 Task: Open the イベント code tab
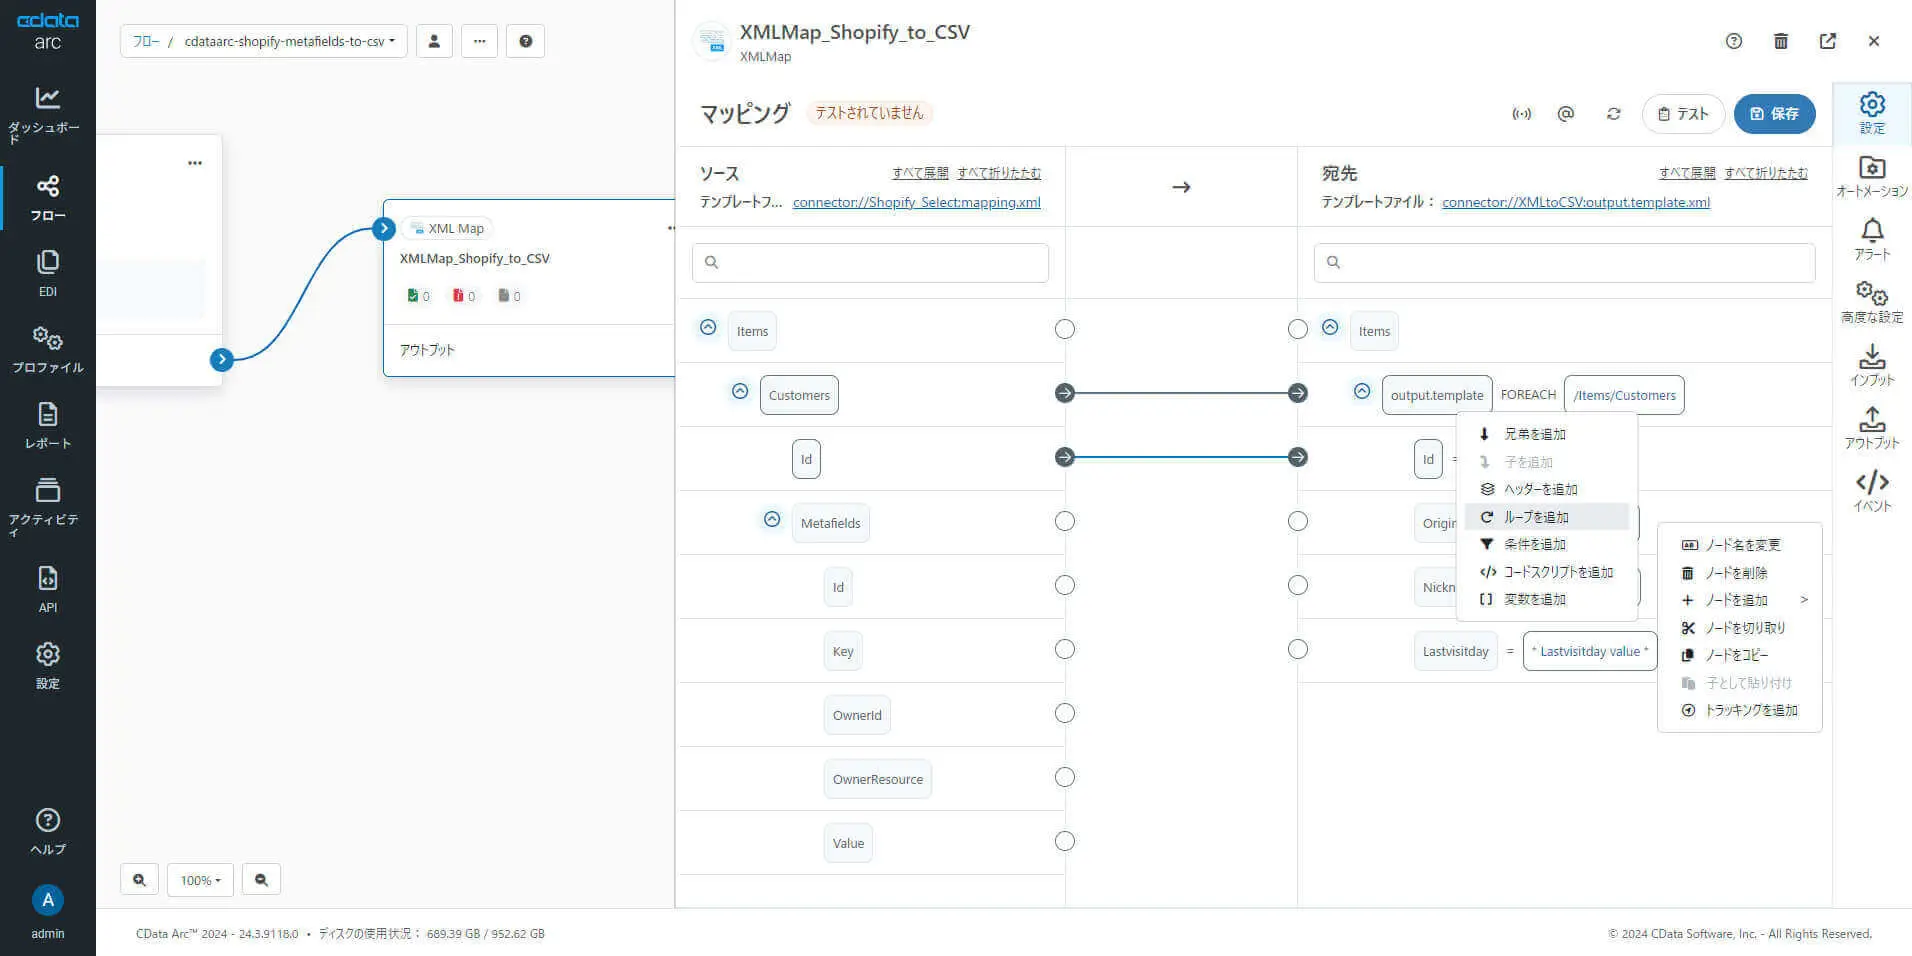1871,490
